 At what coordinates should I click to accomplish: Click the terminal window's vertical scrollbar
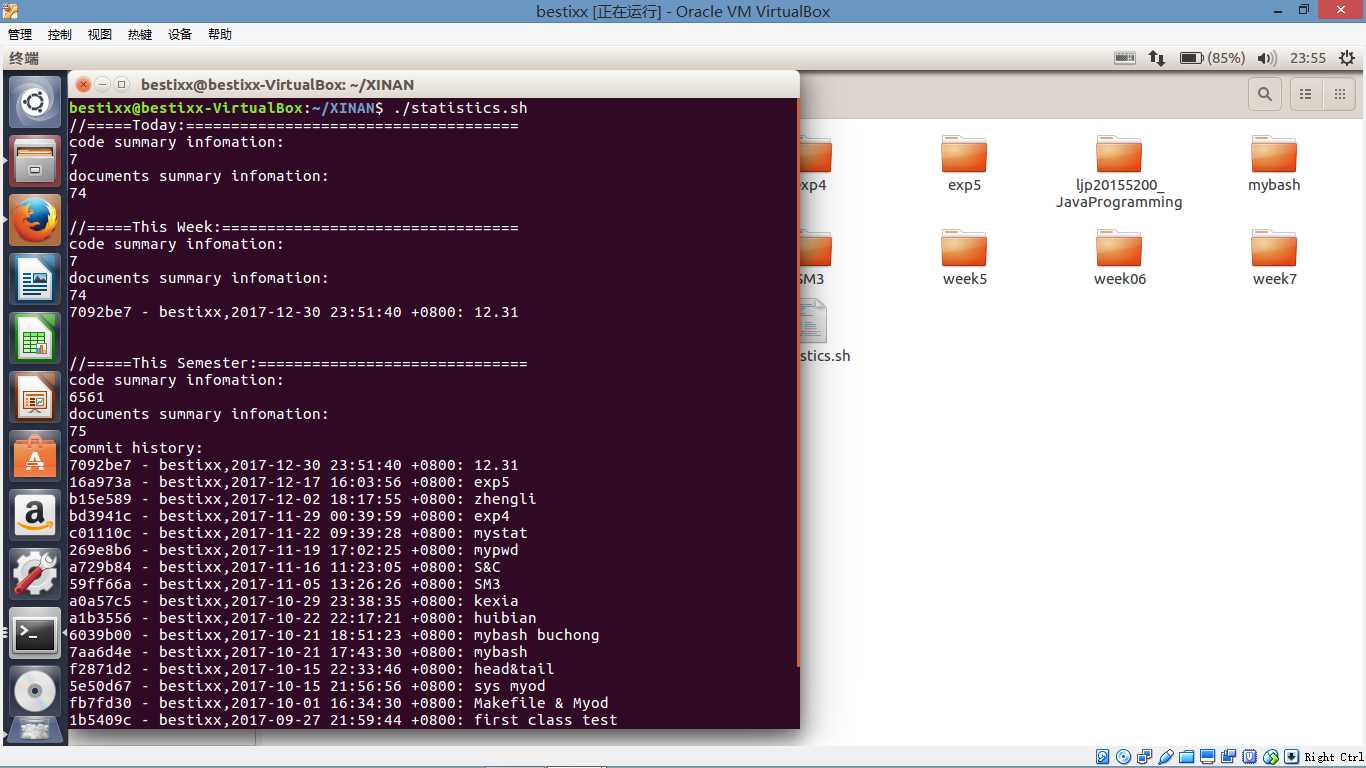pos(796,383)
